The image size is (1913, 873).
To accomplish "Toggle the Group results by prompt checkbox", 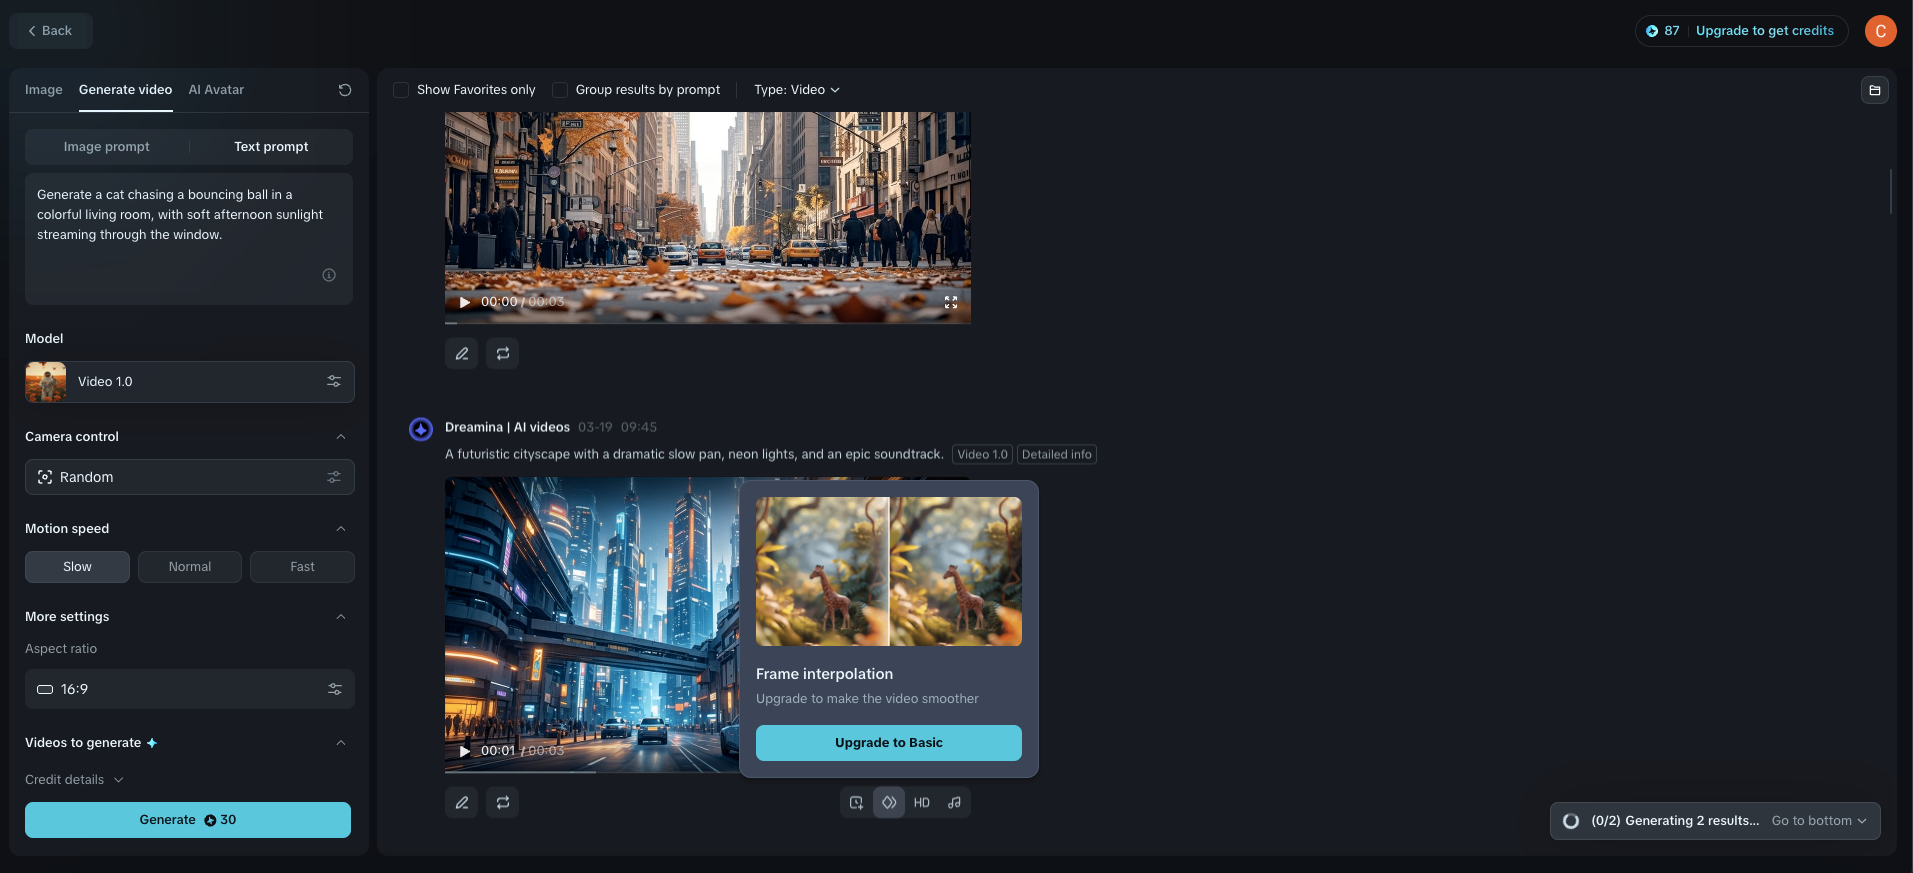I will (560, 90).
